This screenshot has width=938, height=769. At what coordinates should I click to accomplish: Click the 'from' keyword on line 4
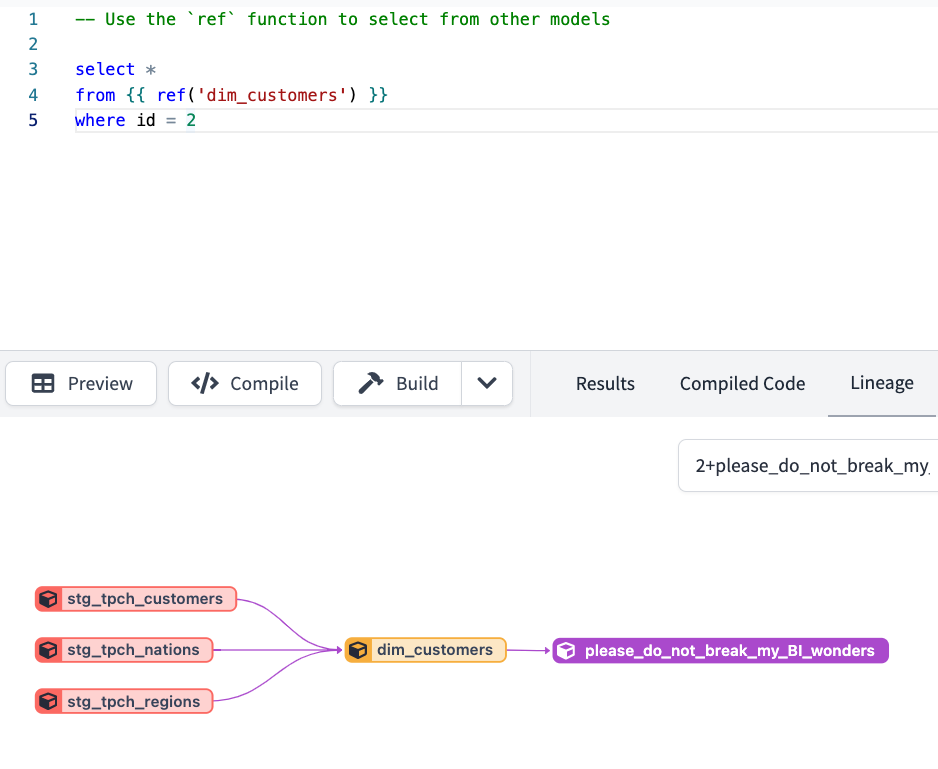[x=95, y=95]
